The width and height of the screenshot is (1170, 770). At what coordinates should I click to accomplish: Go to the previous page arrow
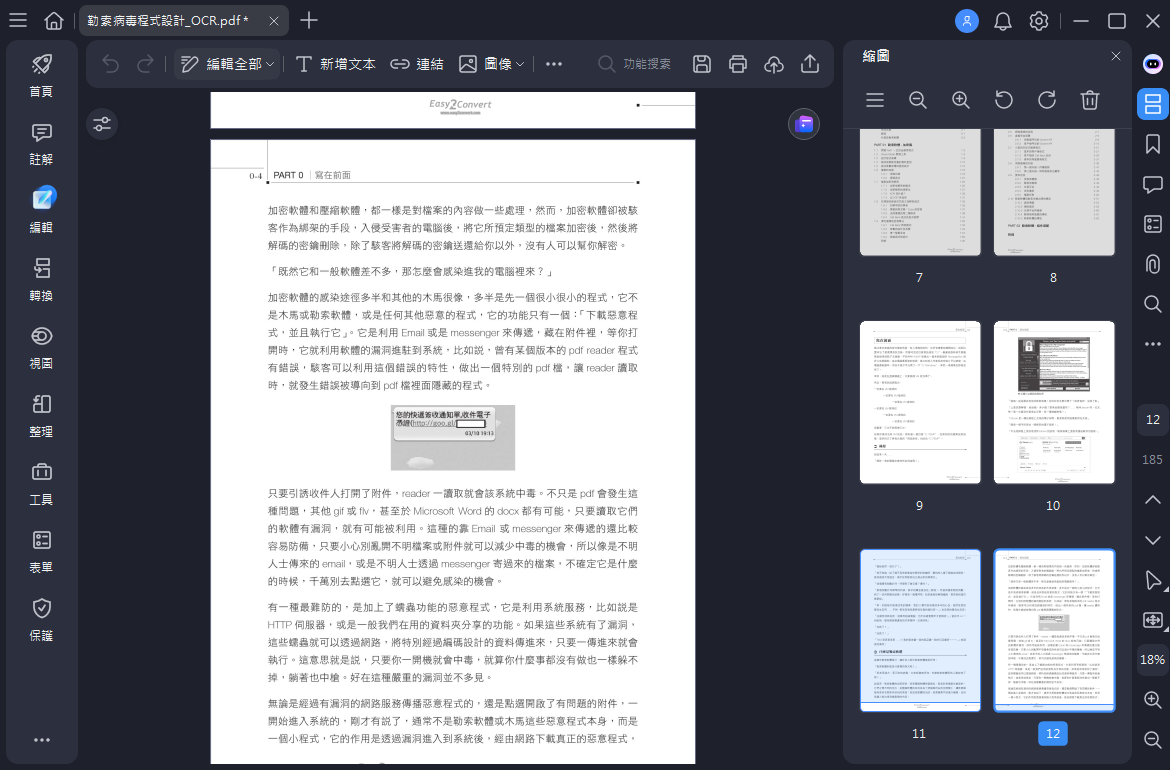(x=1153, y=500)
